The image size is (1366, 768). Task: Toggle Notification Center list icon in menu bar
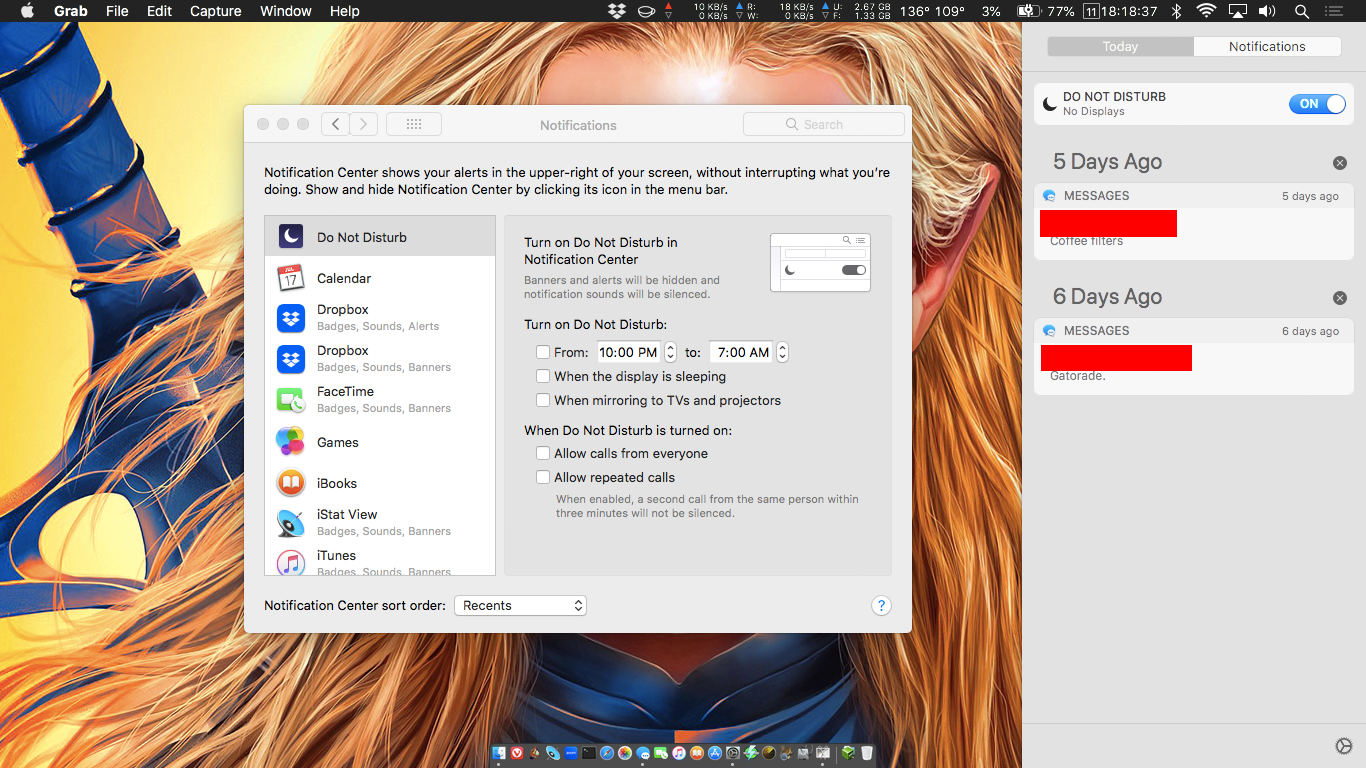[x=1333, y=11]
